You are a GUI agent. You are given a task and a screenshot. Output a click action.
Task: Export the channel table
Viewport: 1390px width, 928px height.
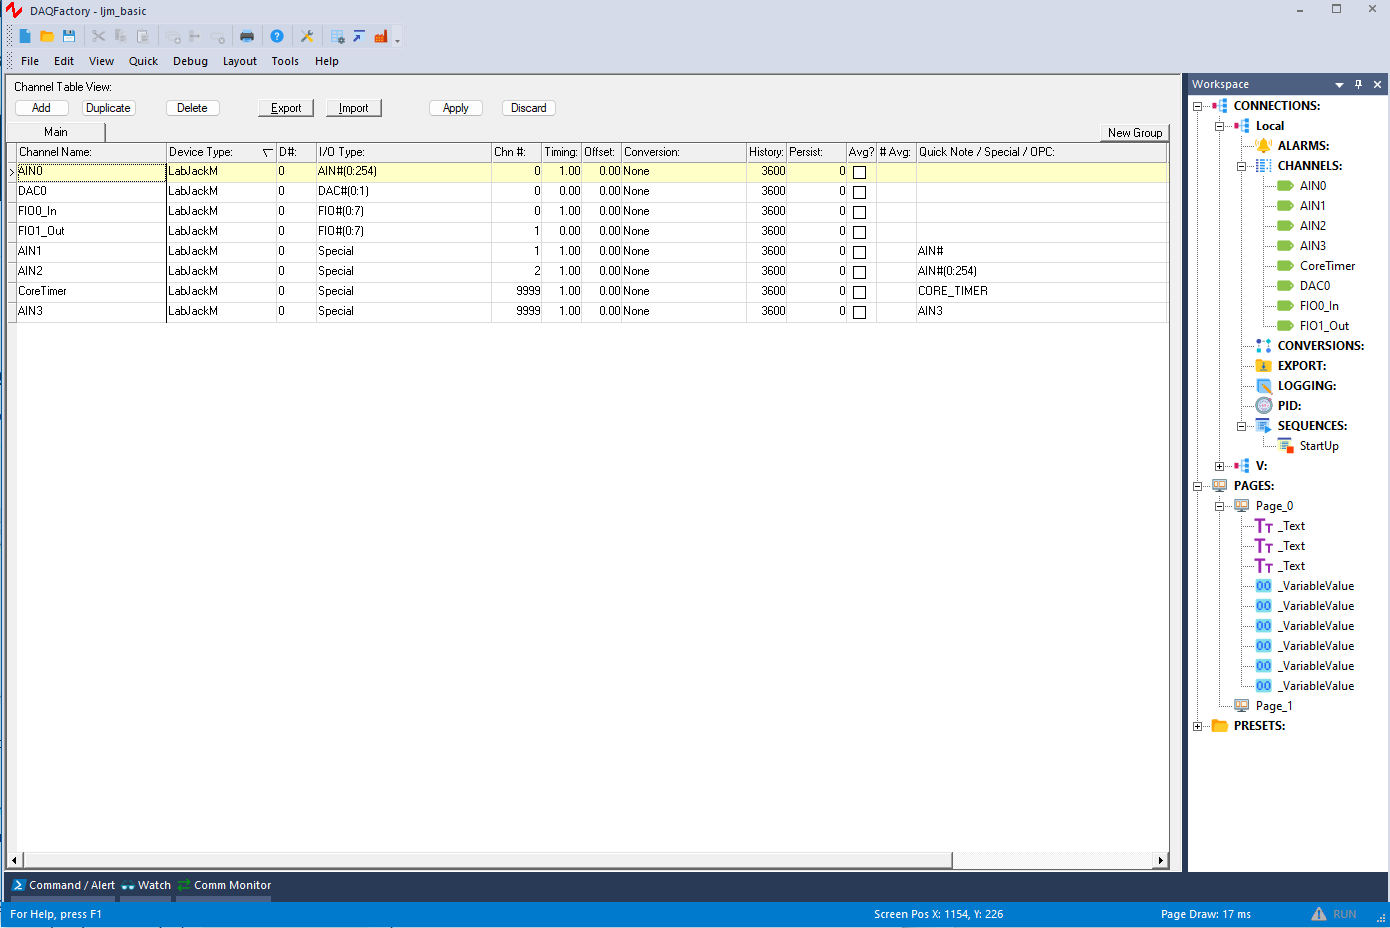point(285,107)
